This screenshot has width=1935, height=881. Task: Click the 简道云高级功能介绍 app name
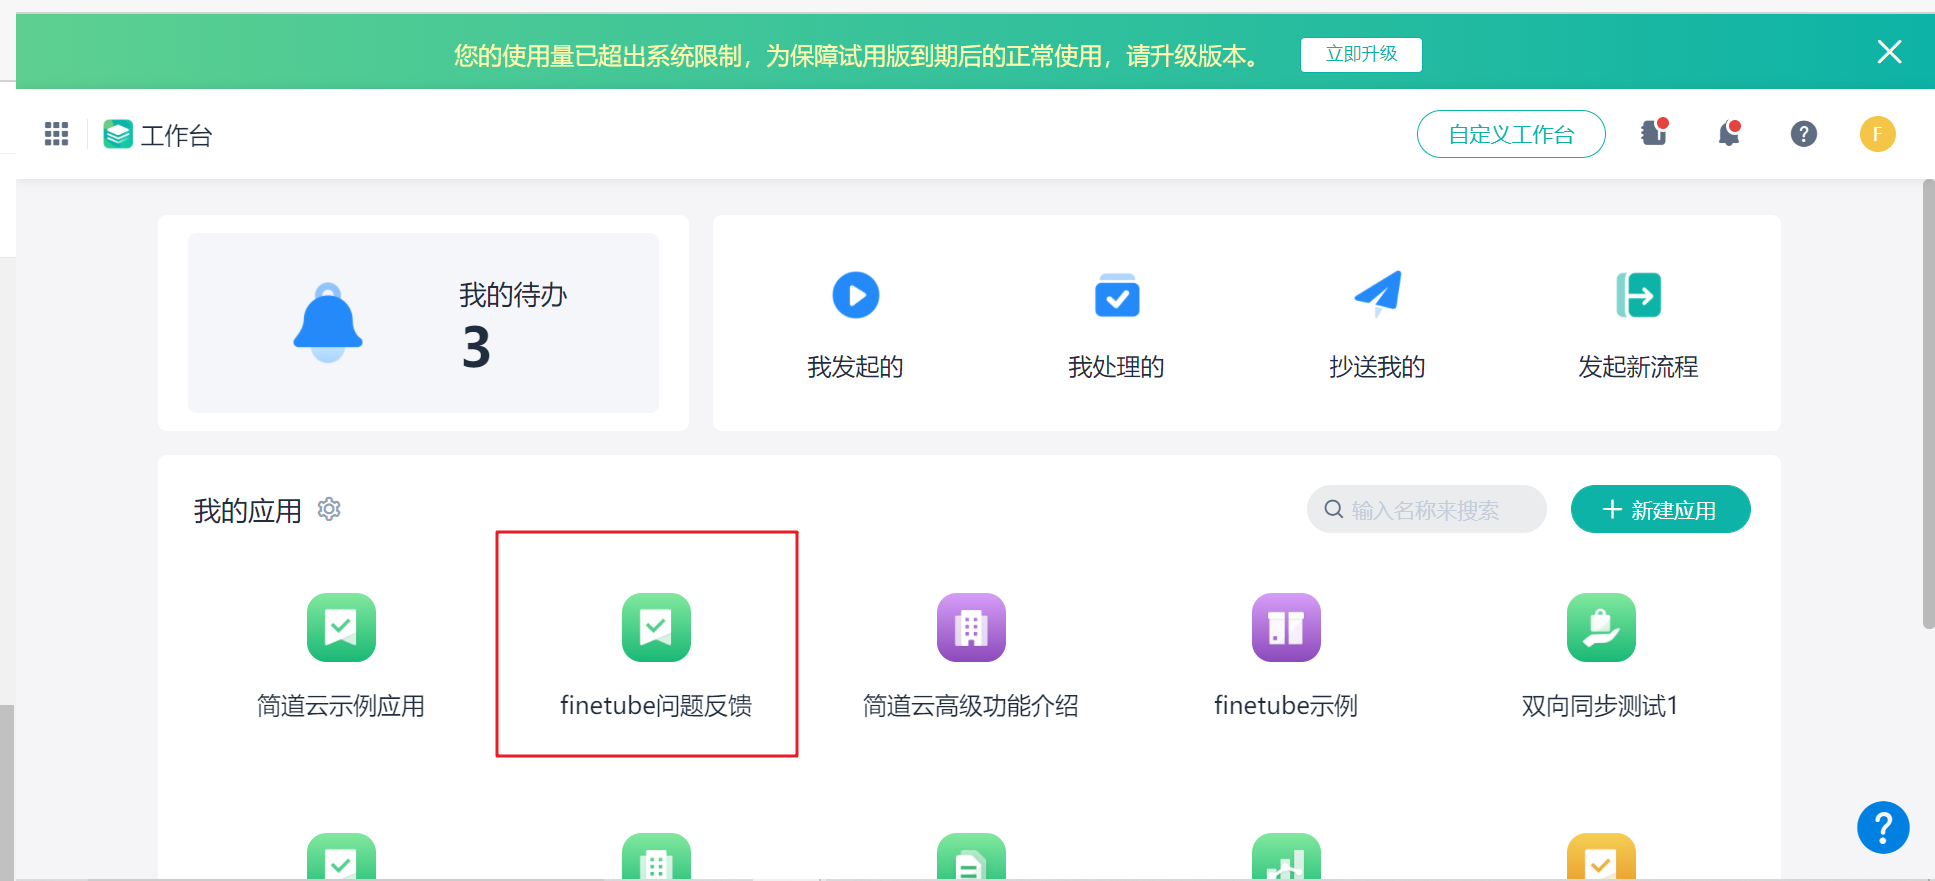click(x=971, y=706)
